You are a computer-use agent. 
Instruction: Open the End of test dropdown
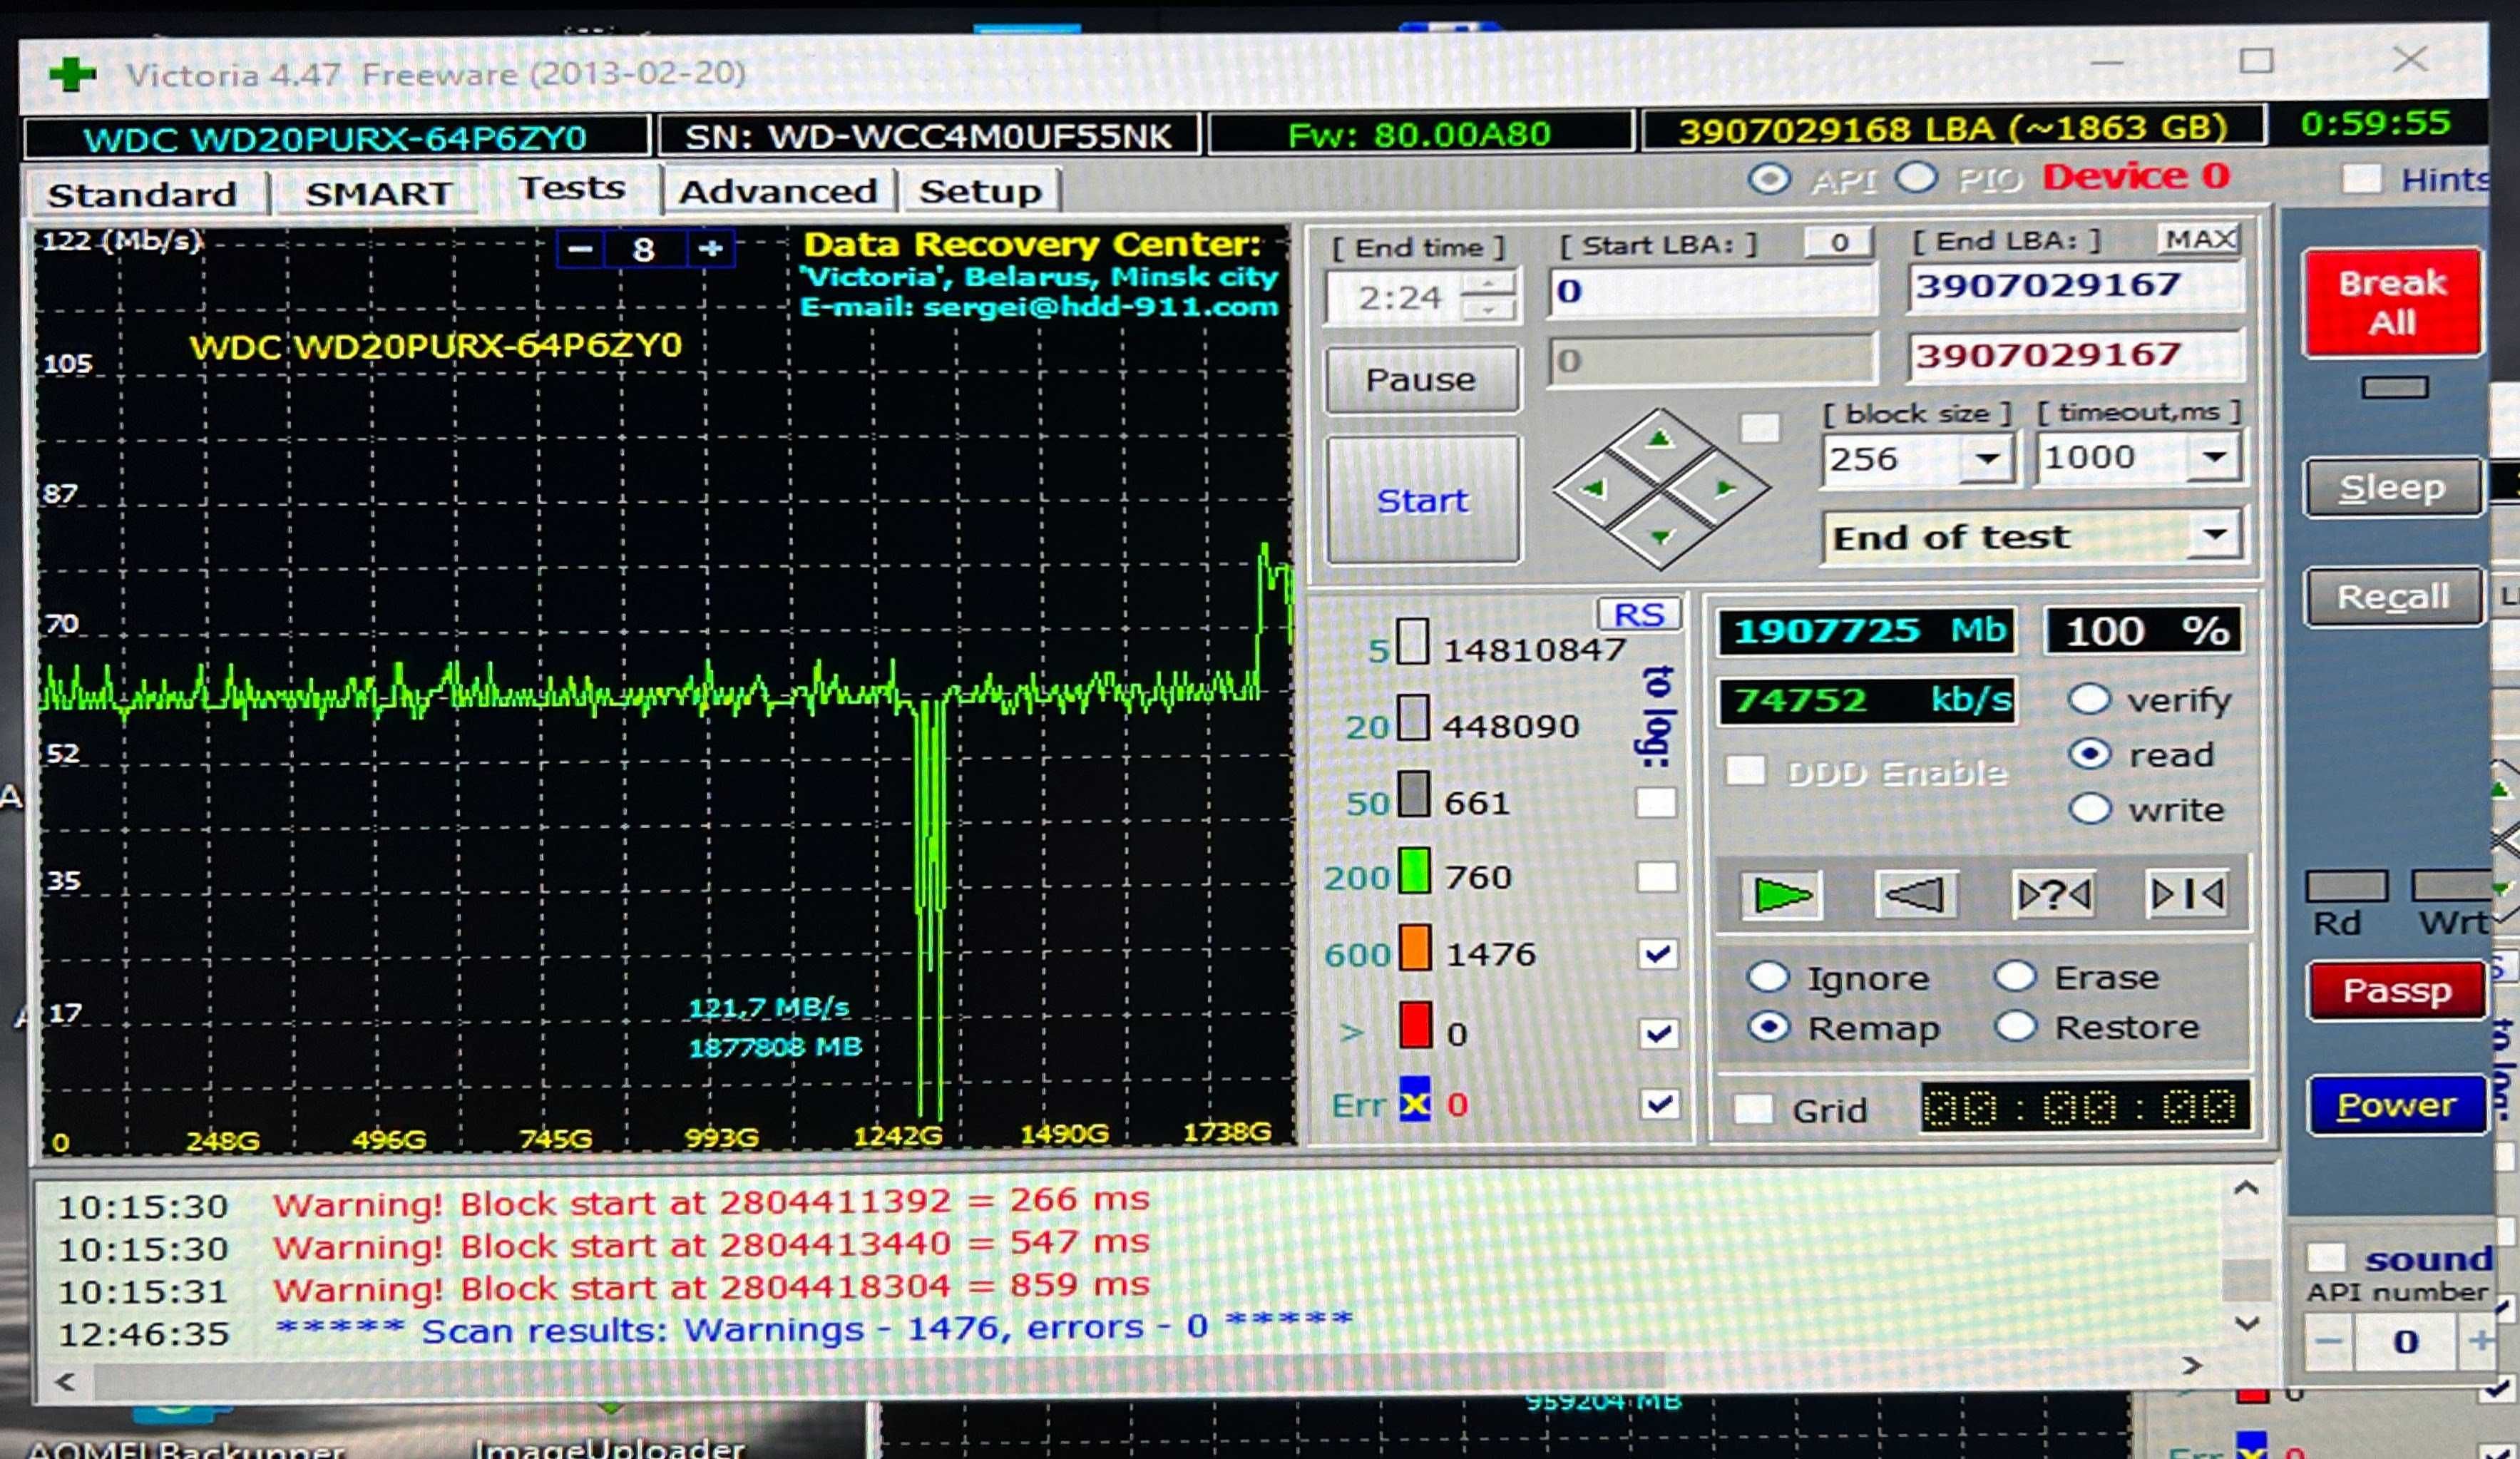coord(2216,535)
